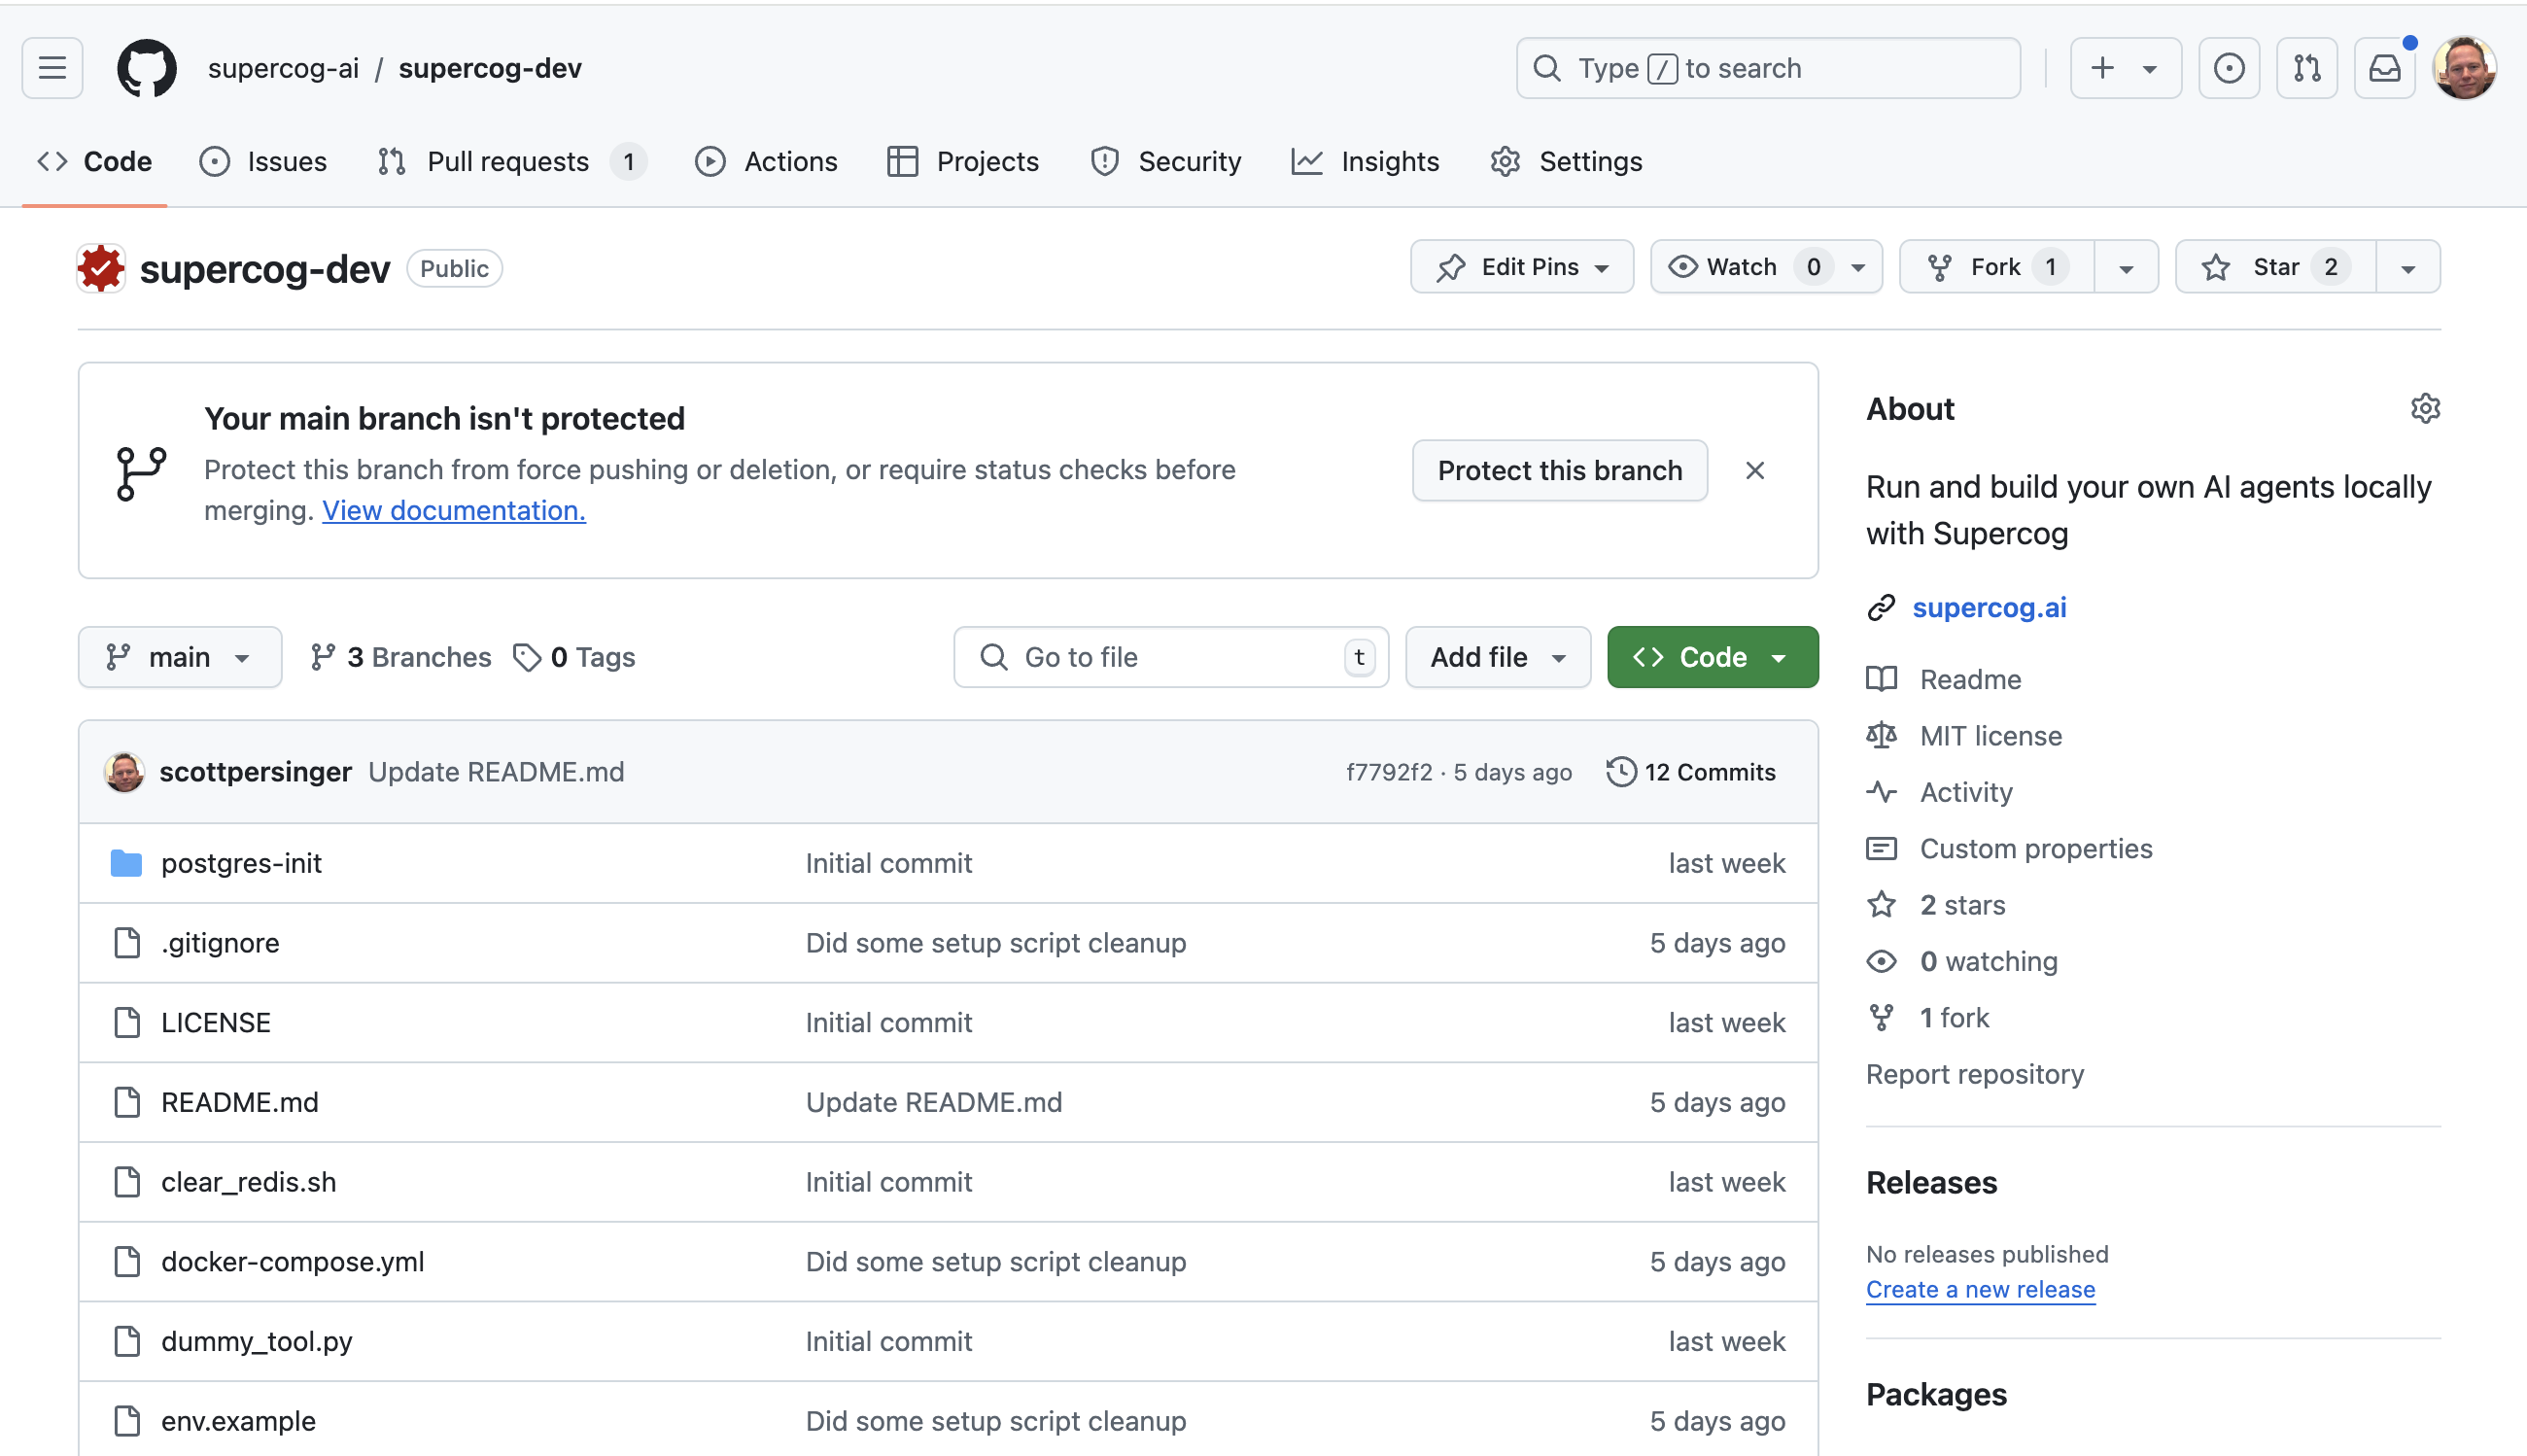
Task: Open the clear_redis.sh file
Action: click(x=248, y=1182)
